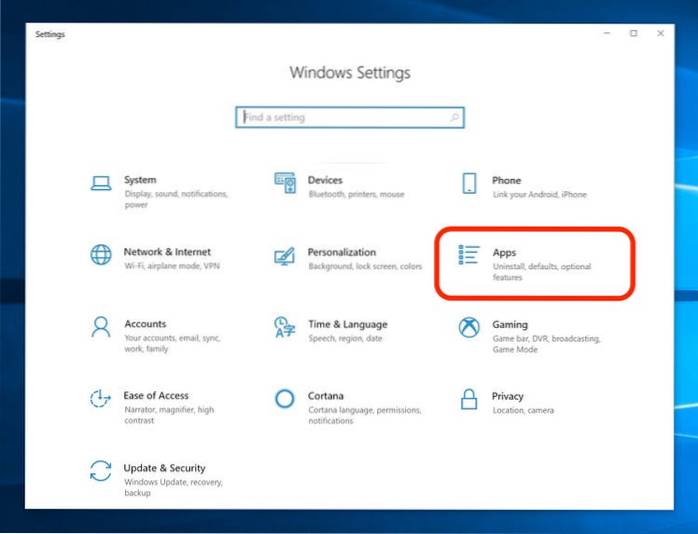The height and width of the screenshot is (534, 698).
Task: Open Devices via keyboard icon
Action: click(285, 183)
